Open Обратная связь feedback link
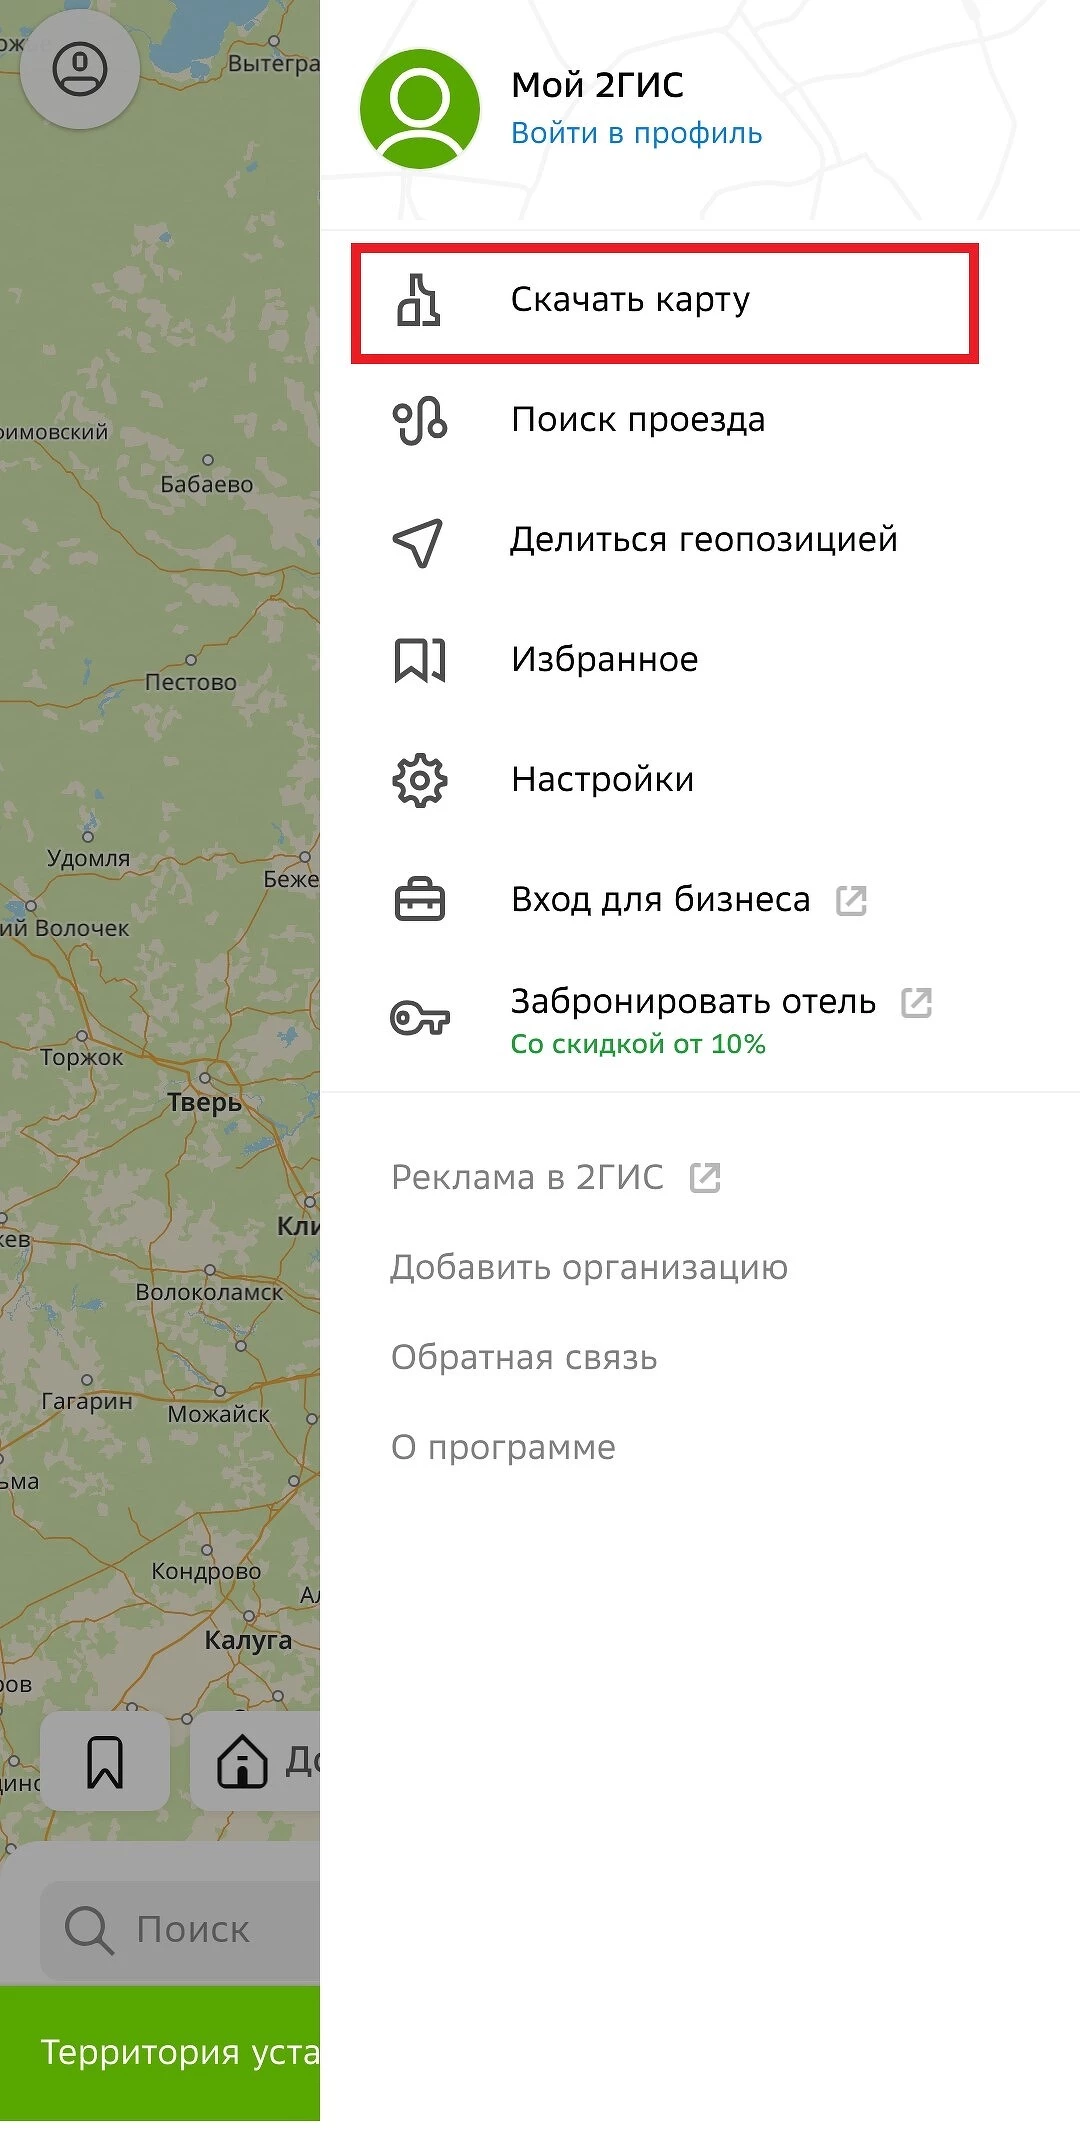This screenshot has height=2133, width=1080. 524,1357
